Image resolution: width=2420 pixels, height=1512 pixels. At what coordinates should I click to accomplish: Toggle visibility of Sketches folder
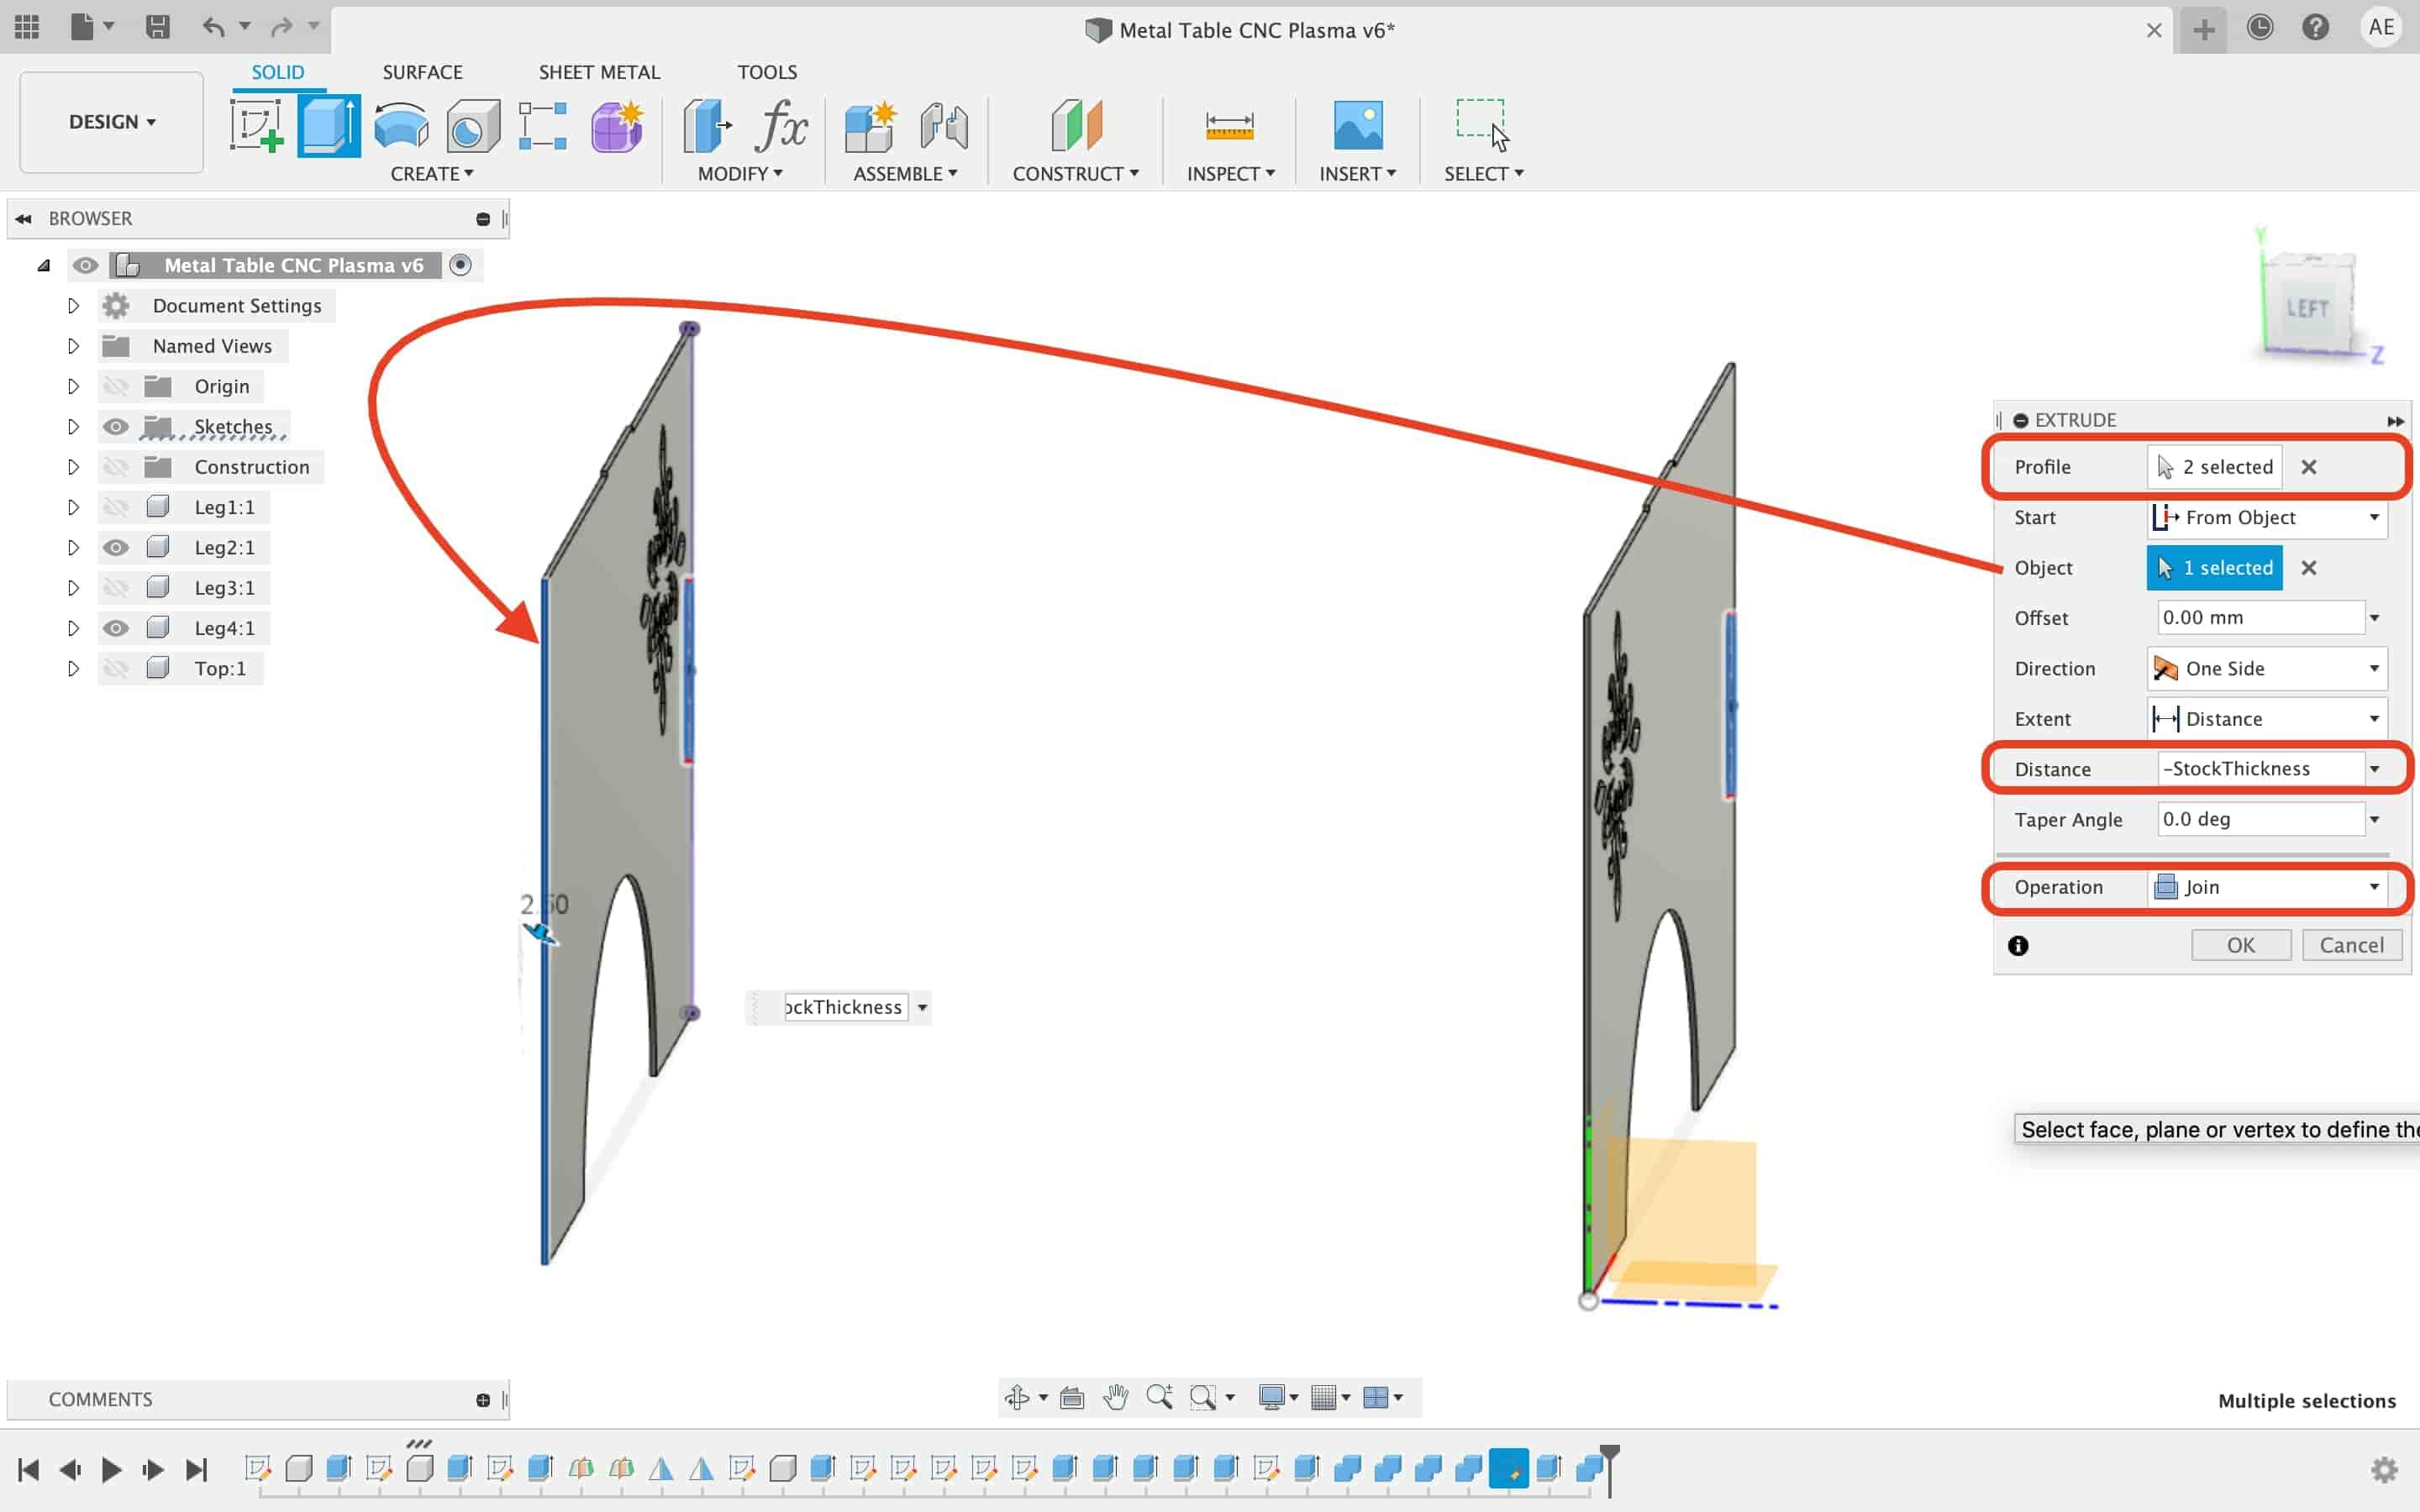click(116, 427)
